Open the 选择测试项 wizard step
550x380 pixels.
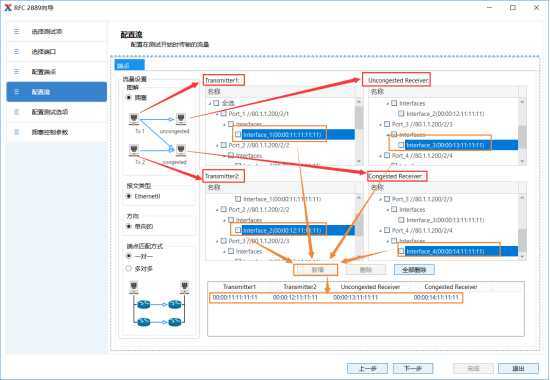[56, 32]
